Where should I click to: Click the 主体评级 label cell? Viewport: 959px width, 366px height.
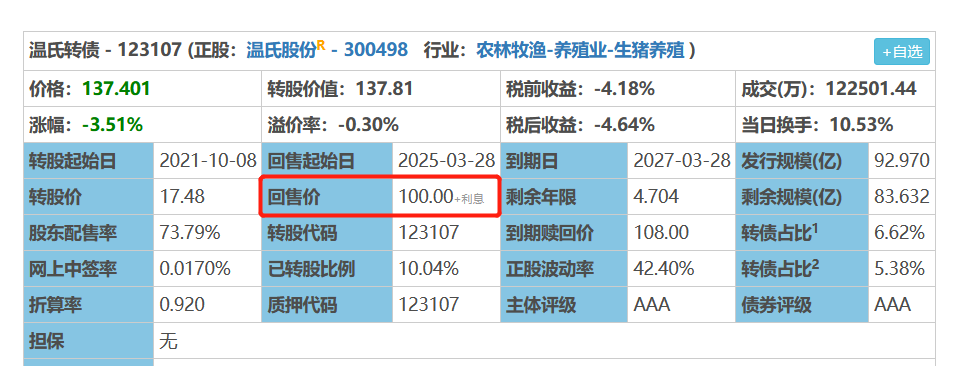pos(565,305)
